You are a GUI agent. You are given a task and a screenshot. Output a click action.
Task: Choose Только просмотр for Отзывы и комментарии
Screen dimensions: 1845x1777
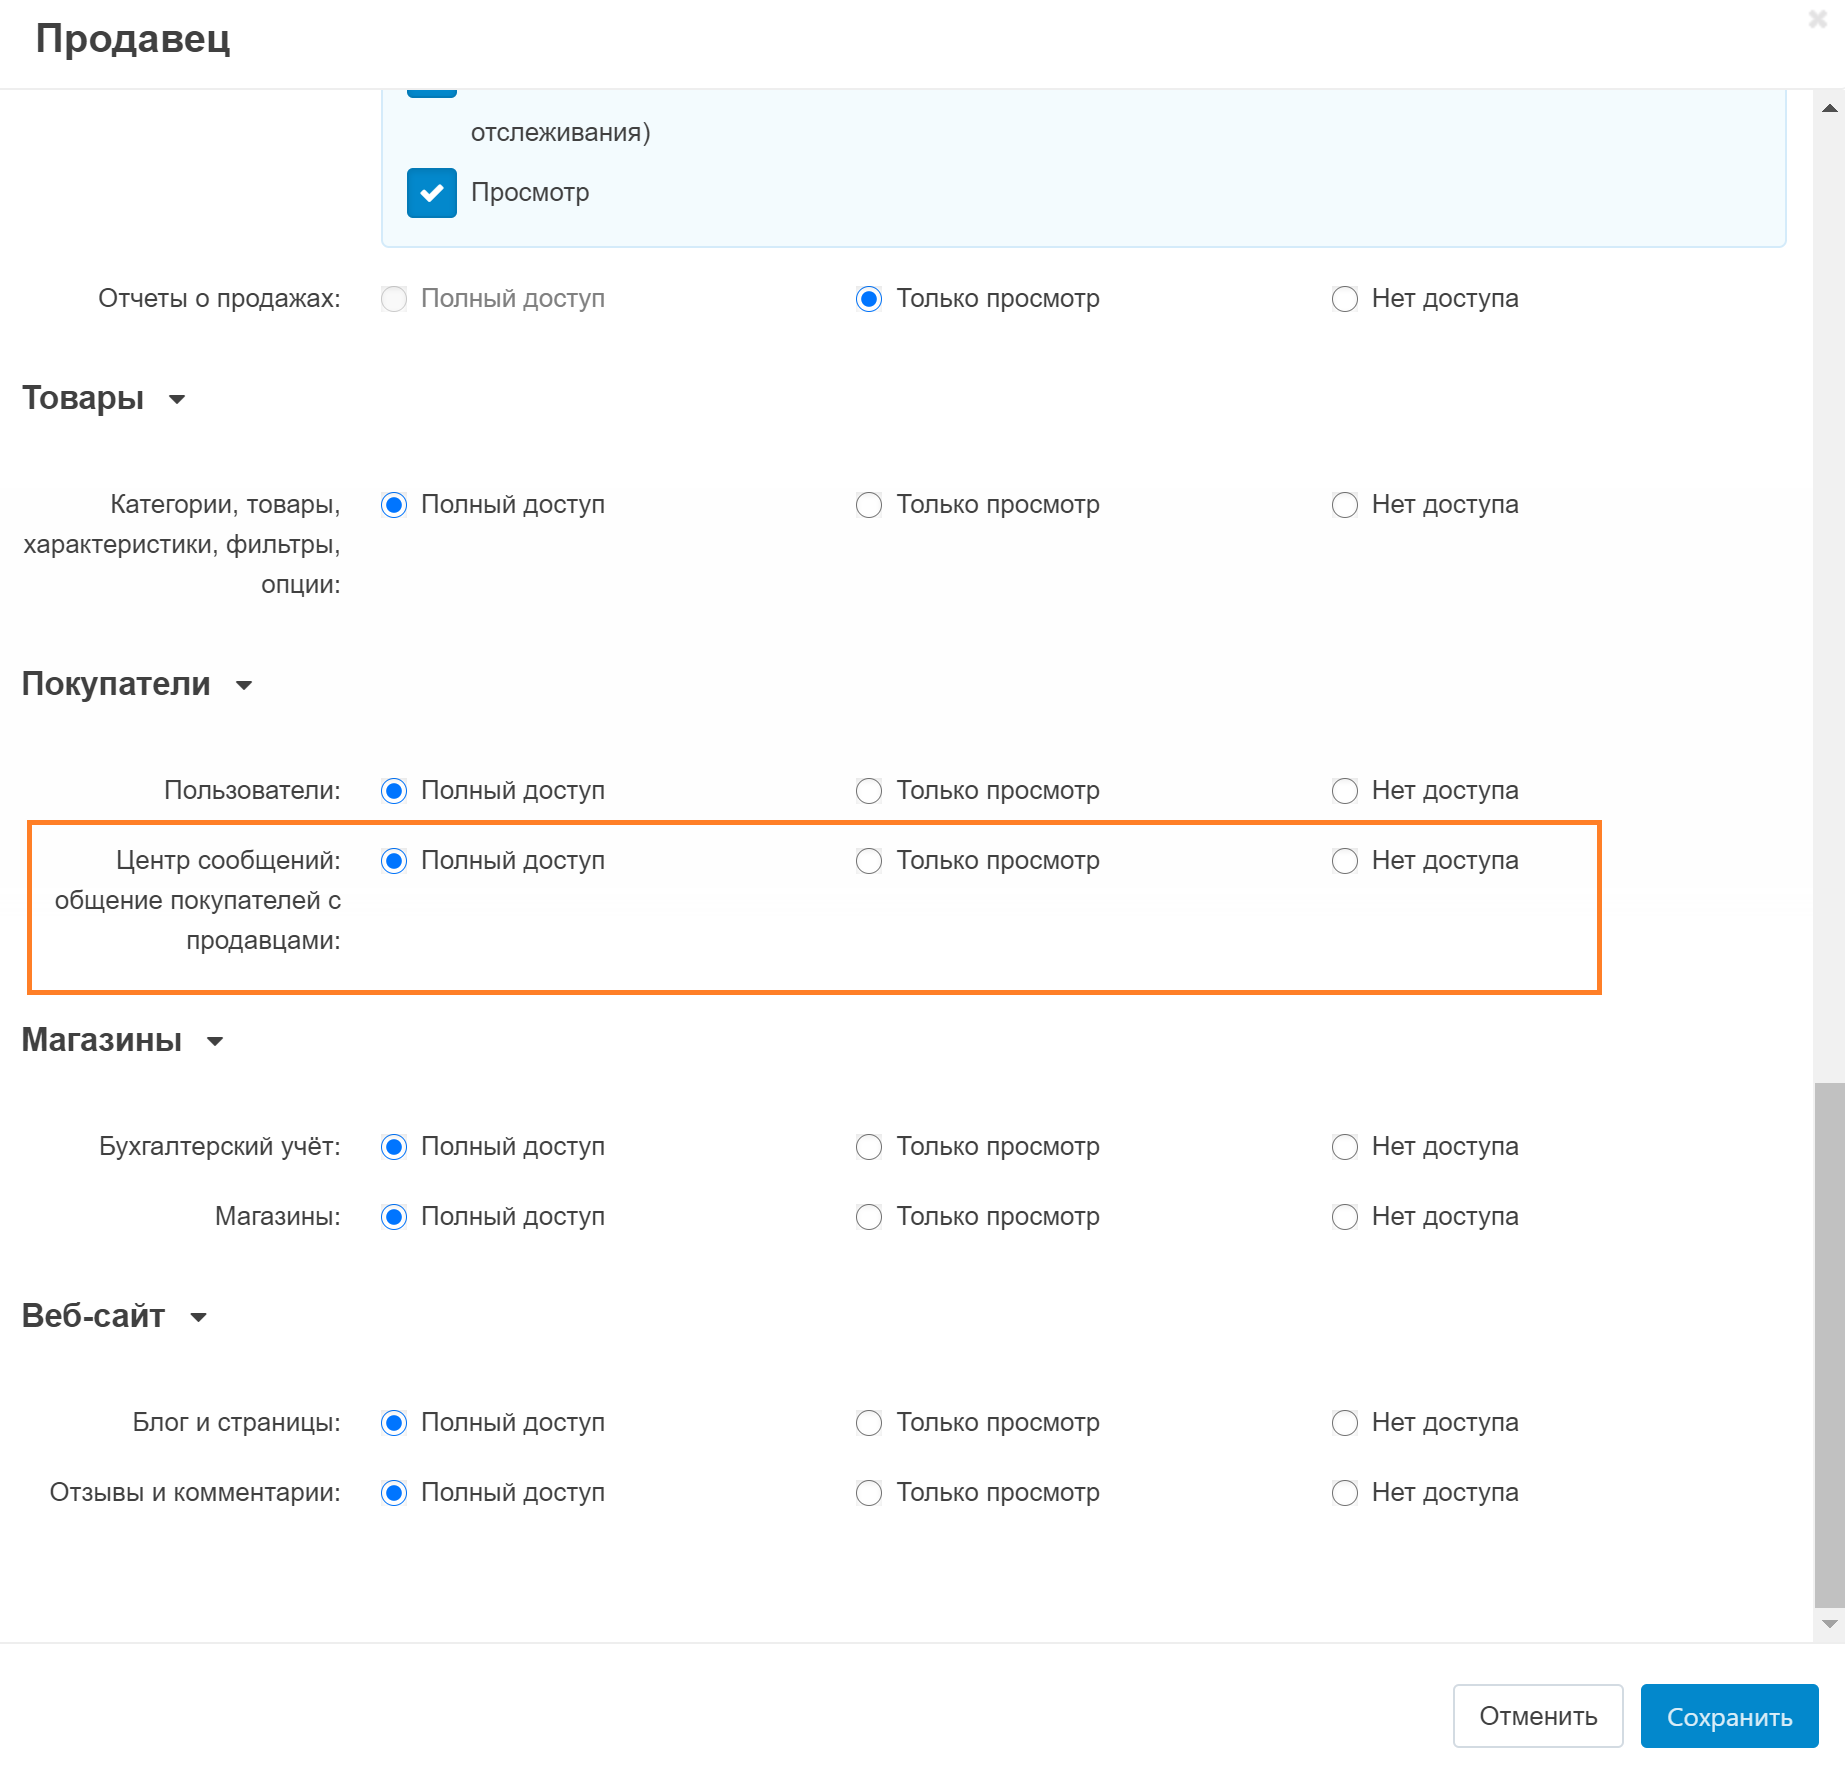(x=869, y=1493)
